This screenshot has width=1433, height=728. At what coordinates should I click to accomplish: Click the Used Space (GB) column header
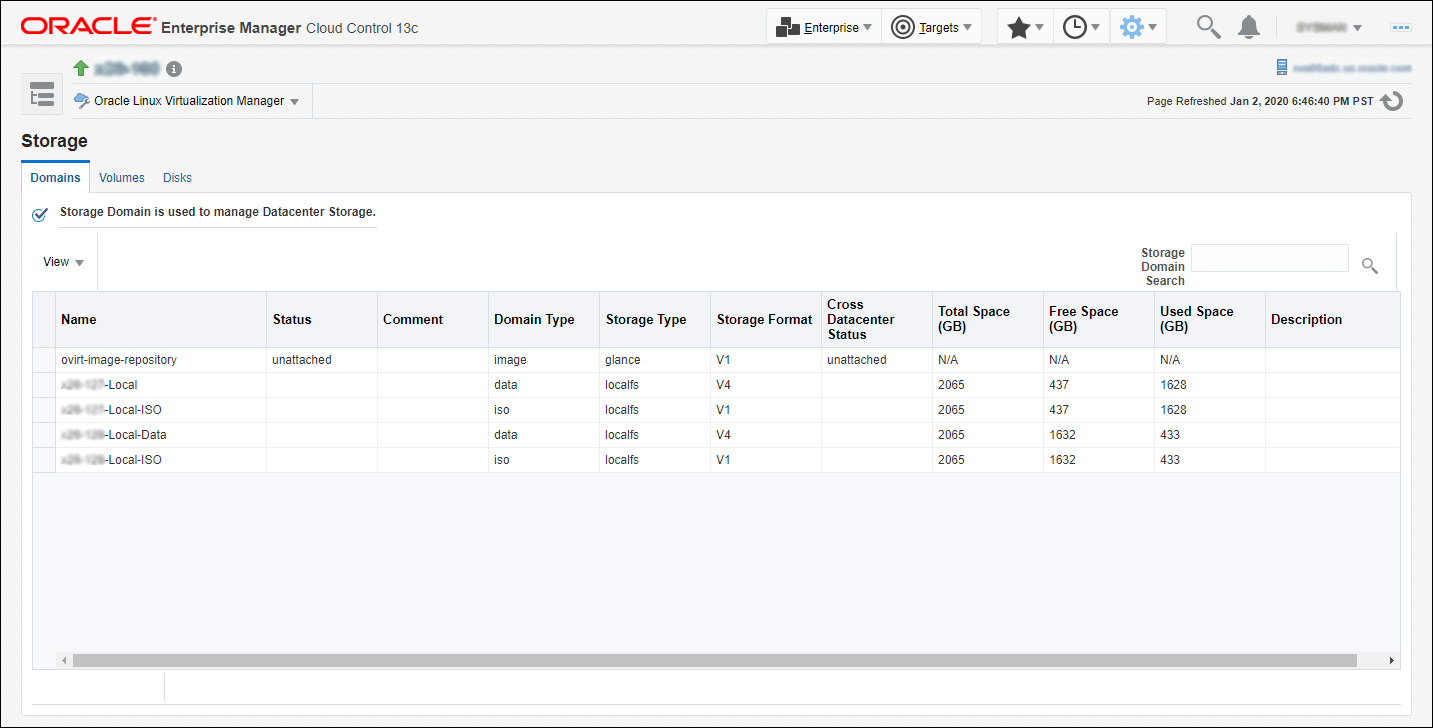pos(1210,320)
